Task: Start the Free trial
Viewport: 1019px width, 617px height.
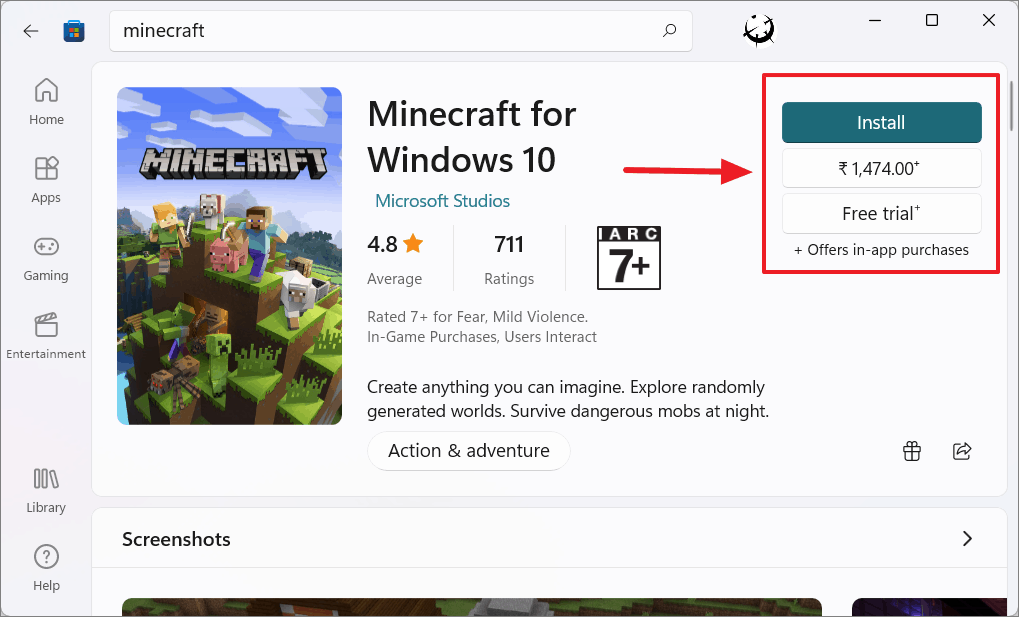Action: [x=880, y=213]
